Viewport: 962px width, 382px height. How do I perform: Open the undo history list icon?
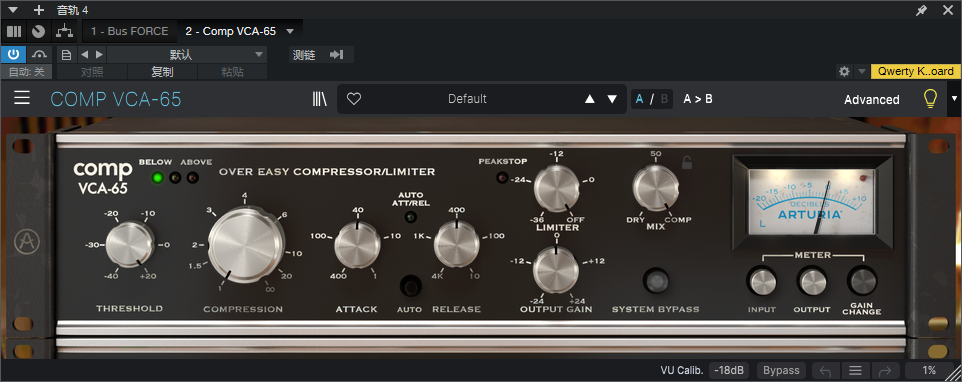[855, 370]
